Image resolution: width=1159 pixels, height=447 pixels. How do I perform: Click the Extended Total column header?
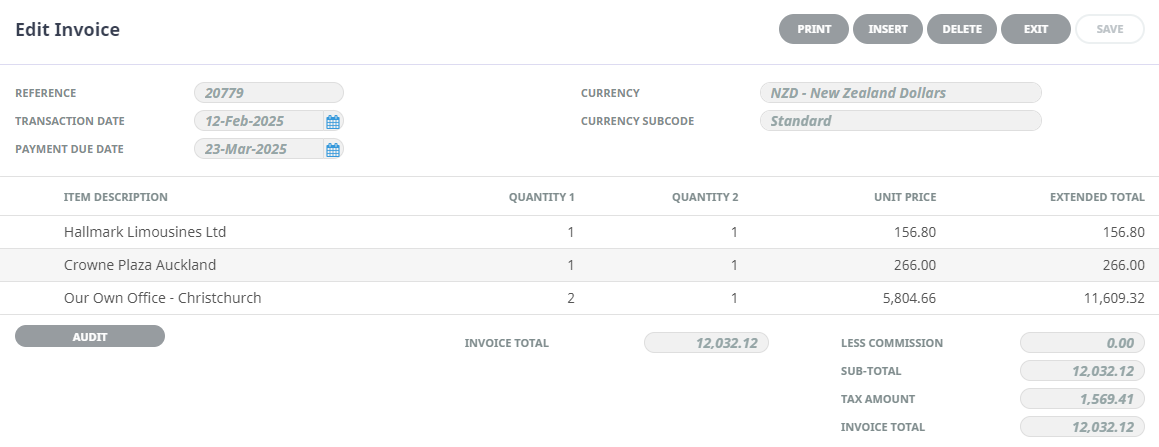click(x=1097, y=197)
